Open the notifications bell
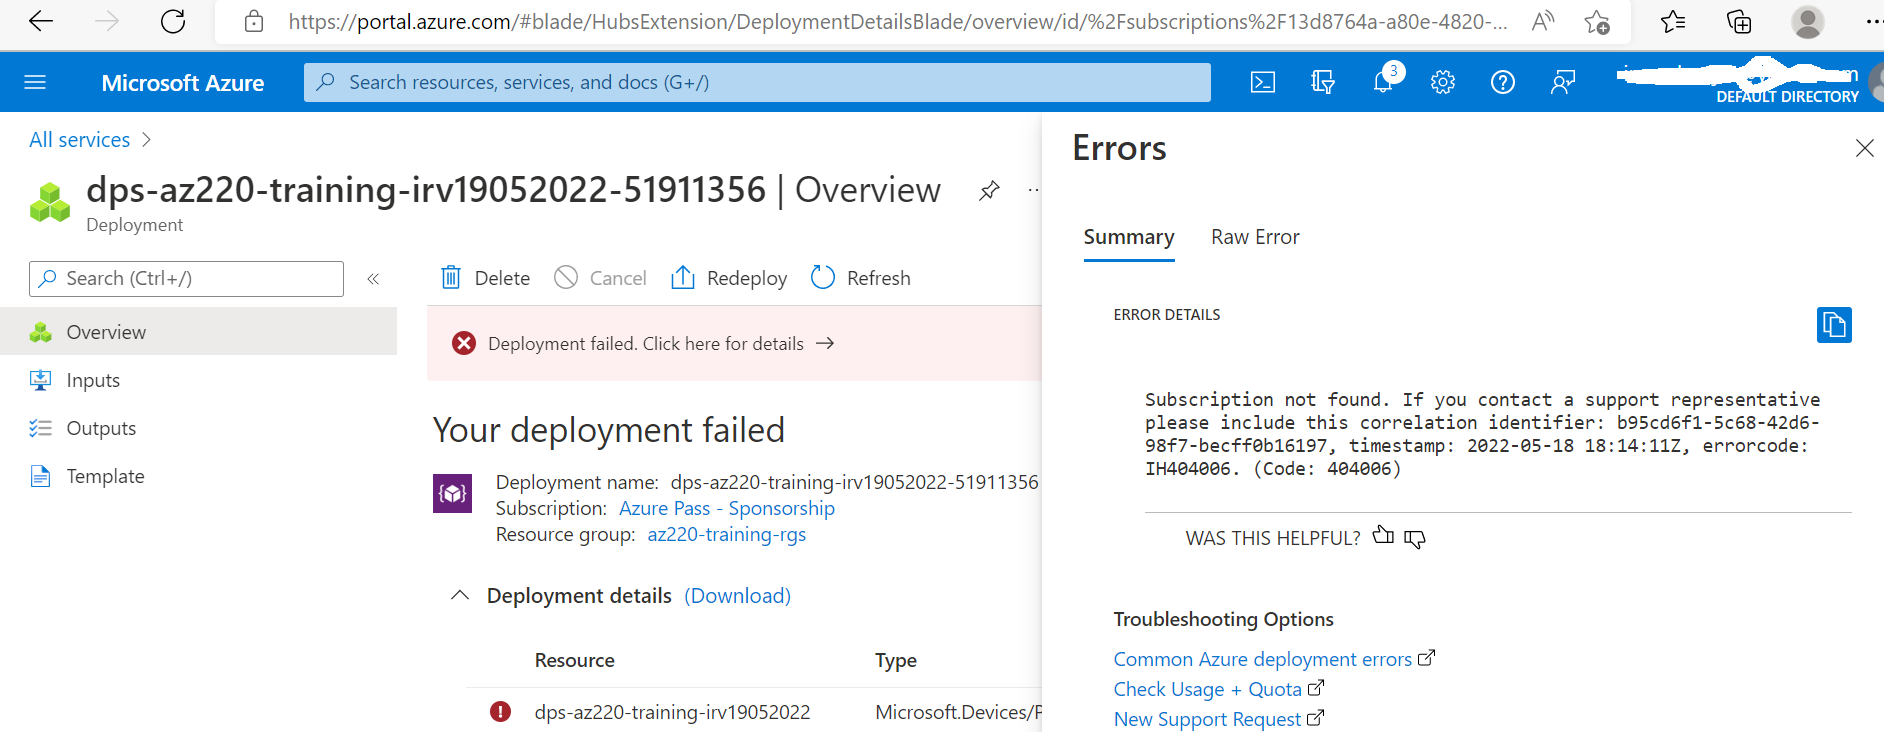1884x732 pixels. (x=1383, y=82)
